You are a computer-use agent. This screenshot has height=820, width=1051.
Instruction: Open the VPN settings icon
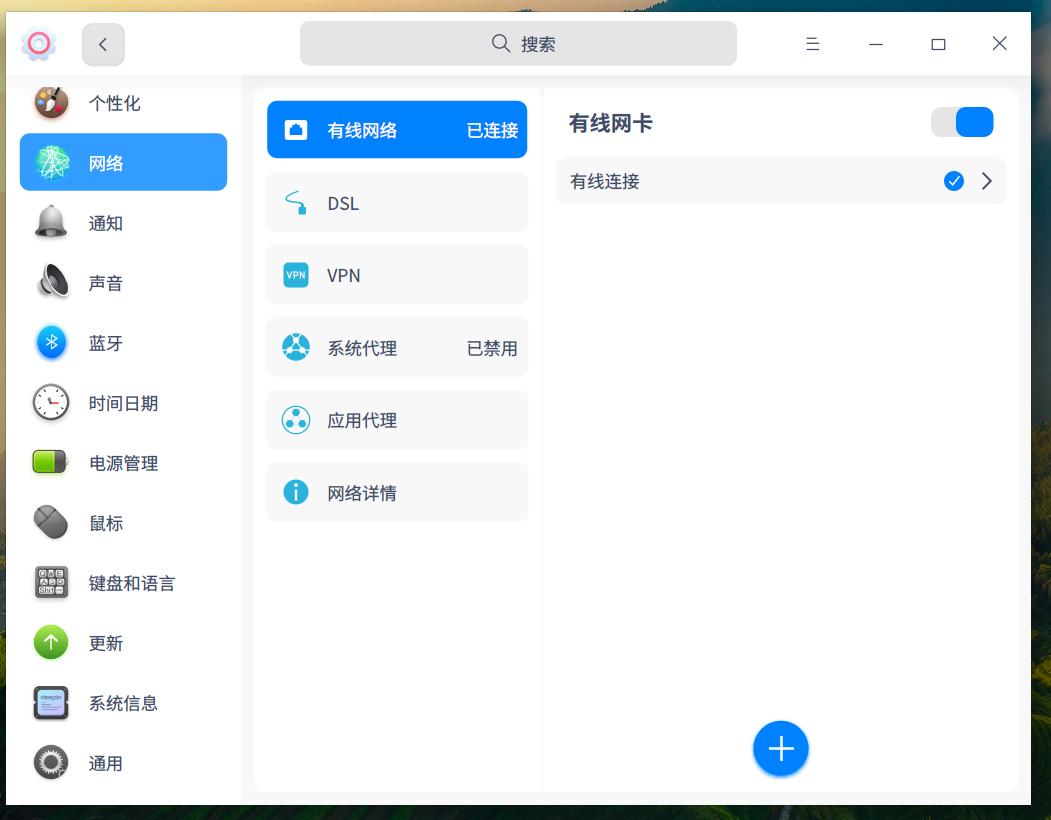295,274
